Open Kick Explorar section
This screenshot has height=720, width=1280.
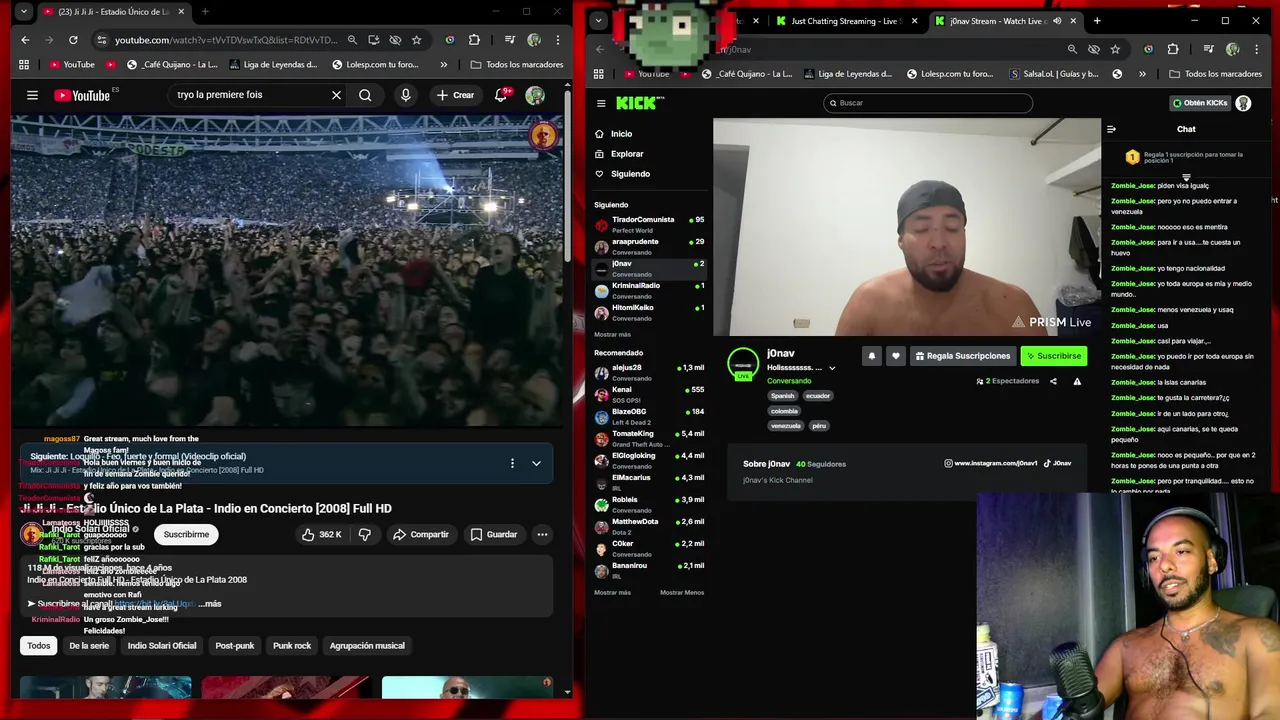point(627,153)
